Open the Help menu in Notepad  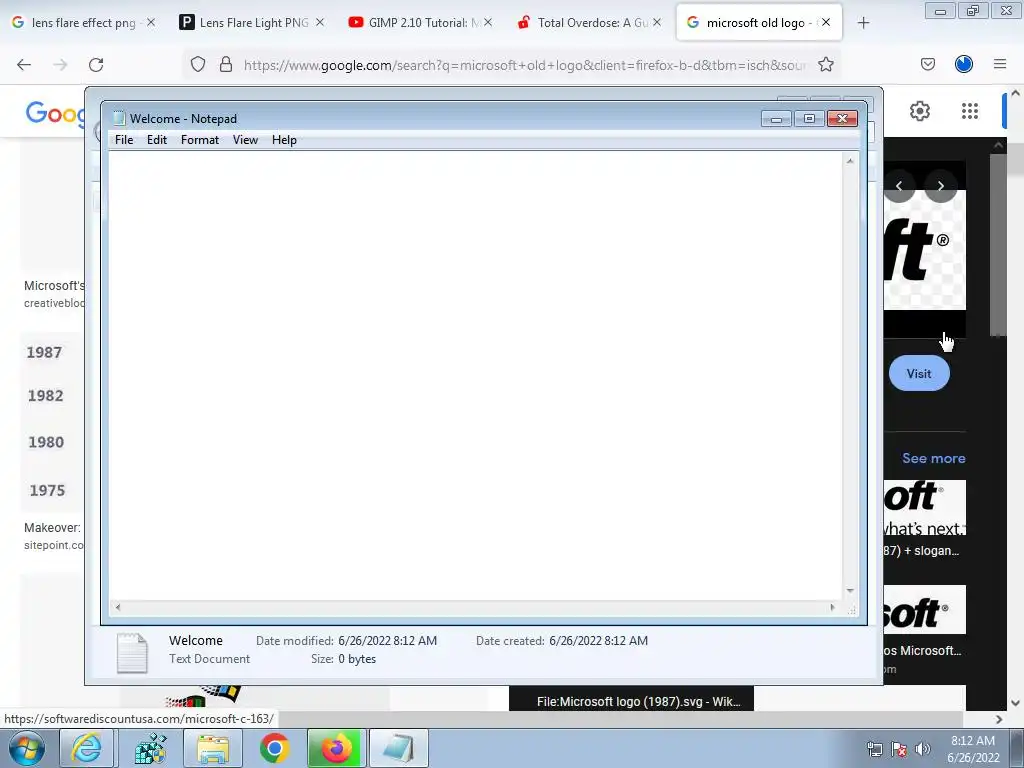click(x=284, y=140)
